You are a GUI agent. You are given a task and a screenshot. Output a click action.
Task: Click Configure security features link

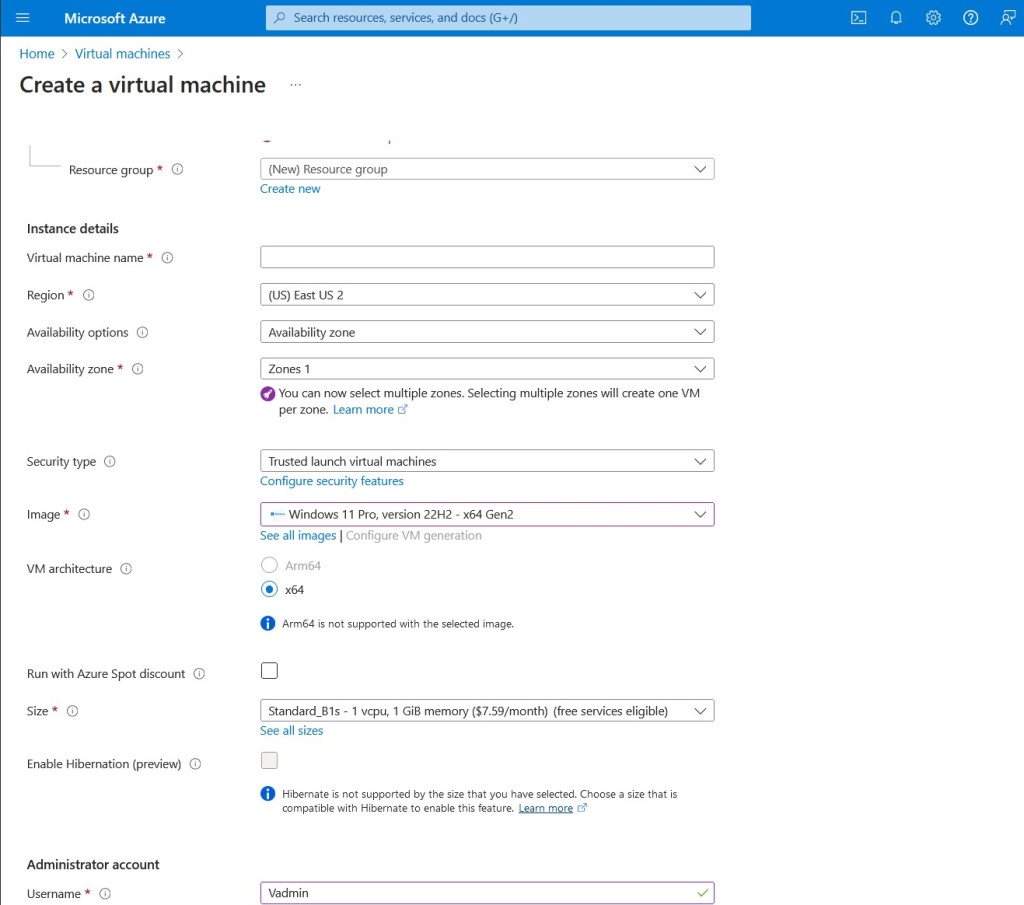[332, 481]
